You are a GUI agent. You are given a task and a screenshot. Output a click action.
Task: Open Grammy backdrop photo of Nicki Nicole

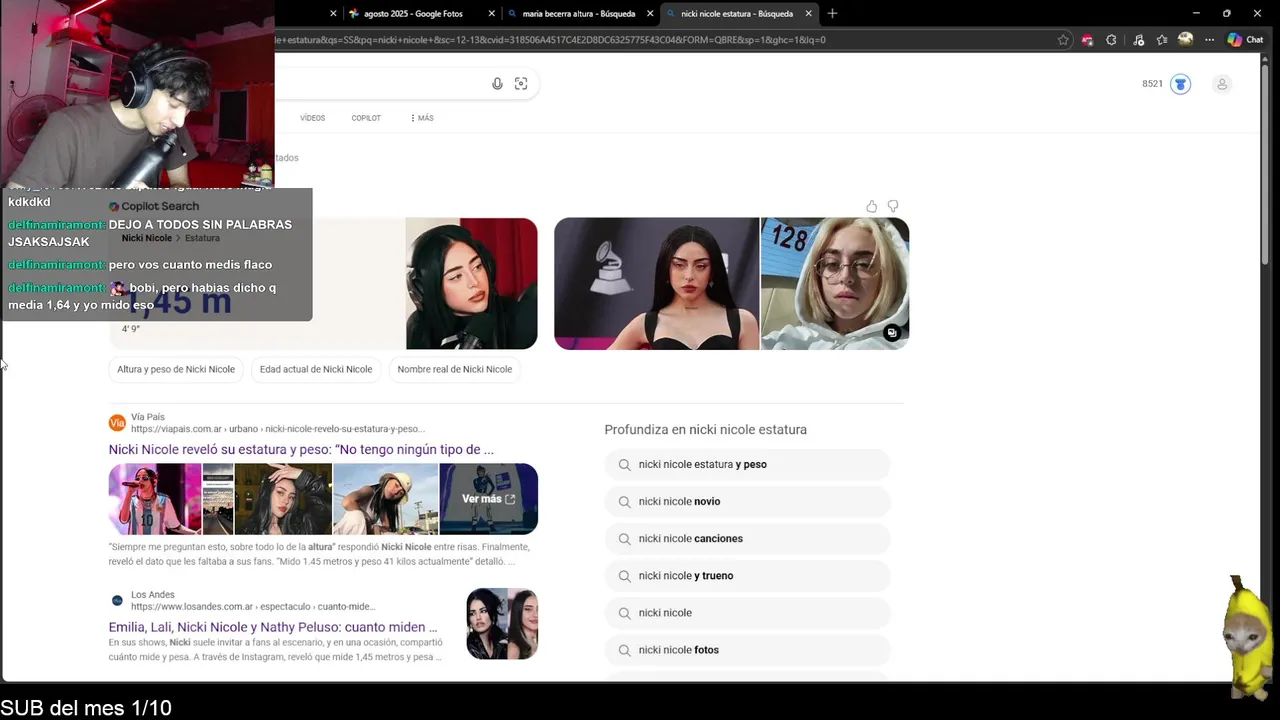pos(656,284)
